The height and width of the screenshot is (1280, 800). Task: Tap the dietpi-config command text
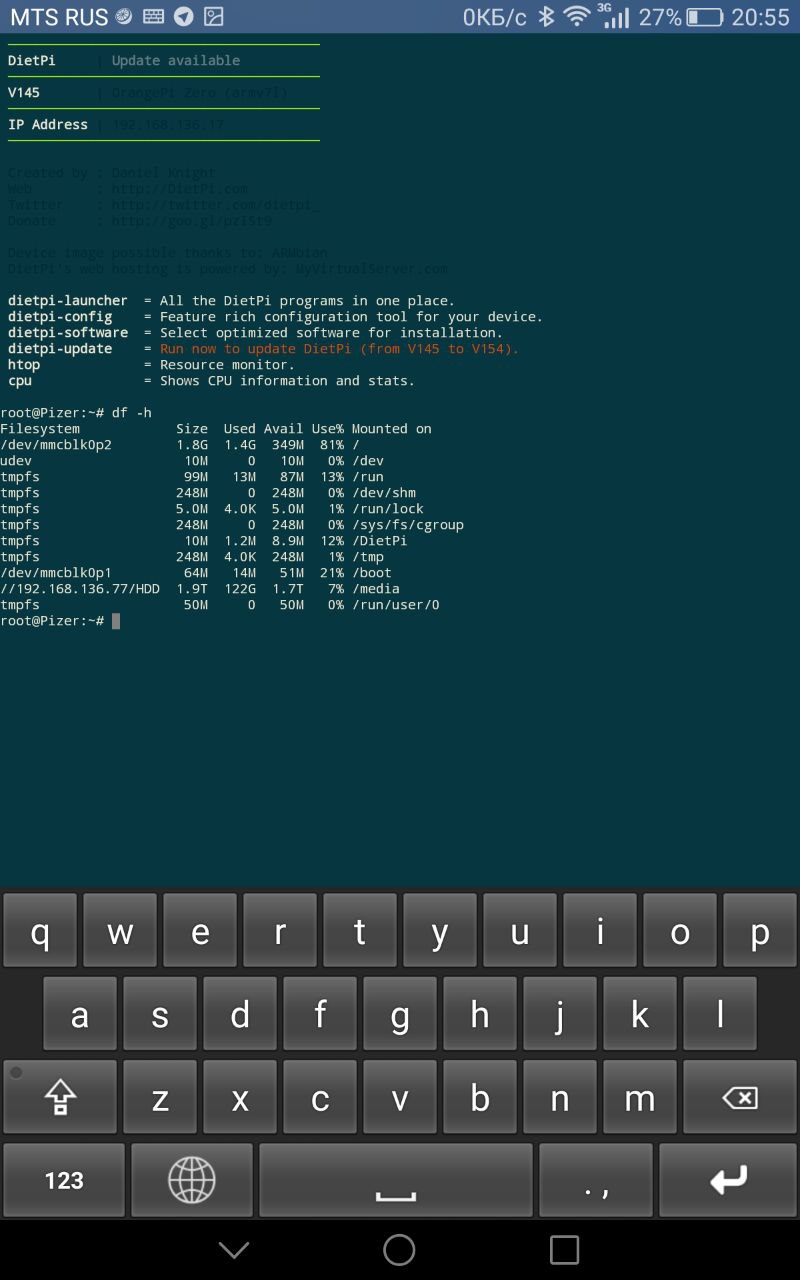(x=60, y=317)
